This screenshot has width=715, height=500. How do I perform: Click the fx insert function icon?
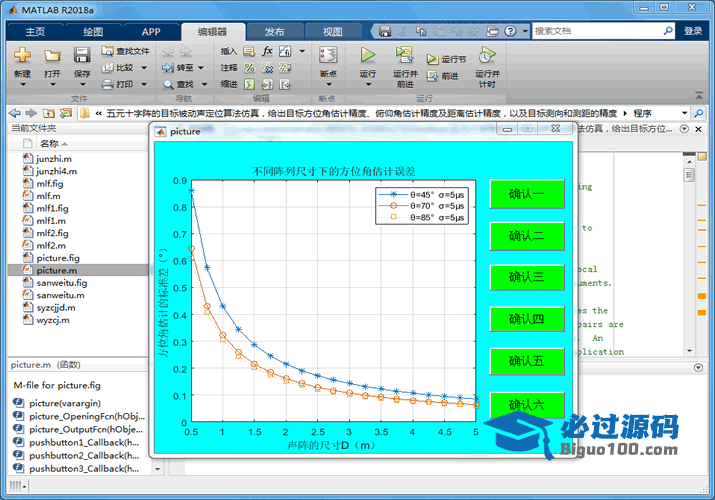pyautogui.click(x=267, y=50)
